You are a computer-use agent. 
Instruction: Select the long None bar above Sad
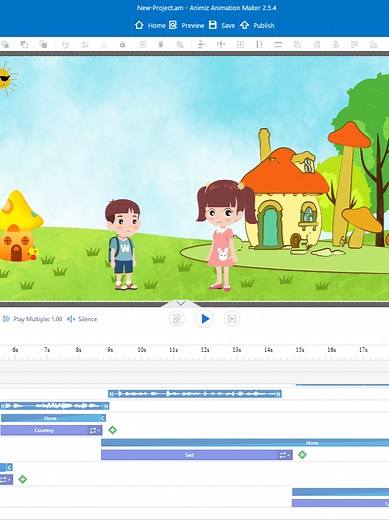[x=245, y=443]
